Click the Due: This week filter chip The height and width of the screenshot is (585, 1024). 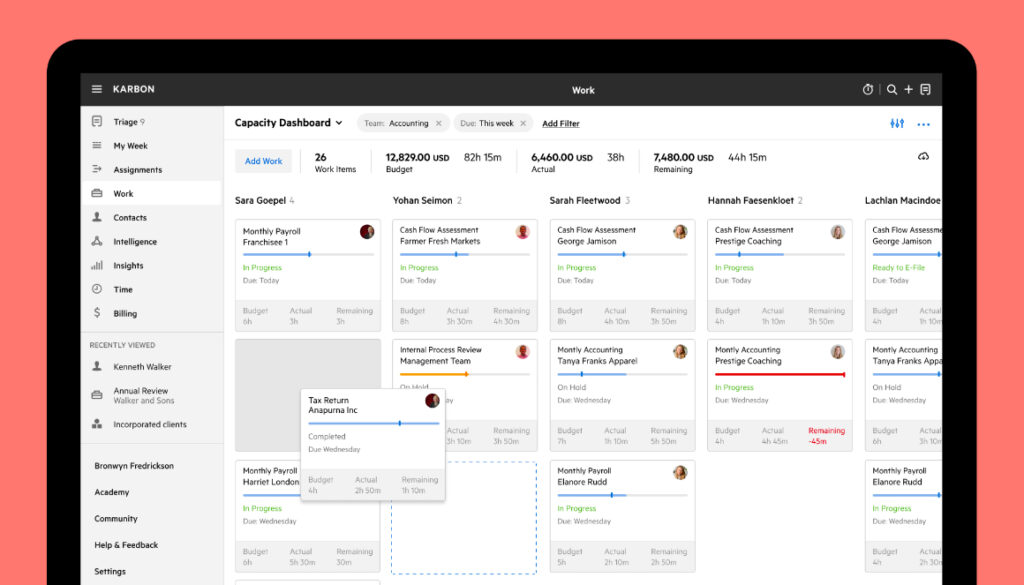tap(493, 123)
